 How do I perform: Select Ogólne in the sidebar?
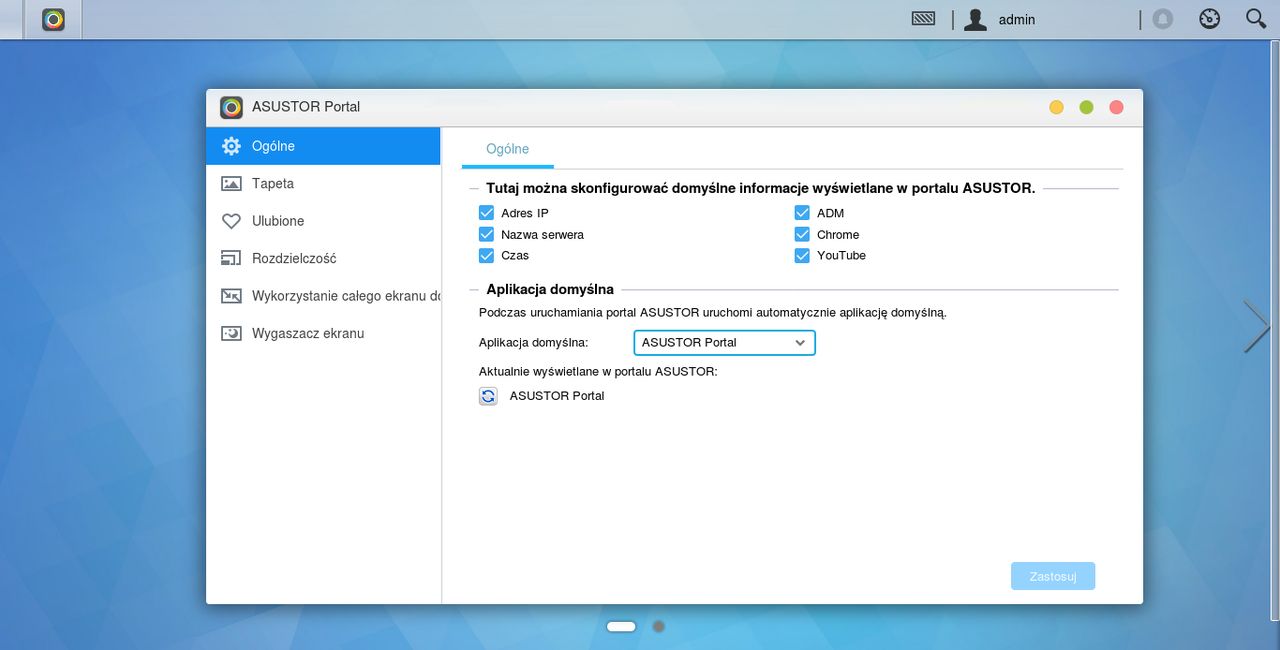(323, 146)
